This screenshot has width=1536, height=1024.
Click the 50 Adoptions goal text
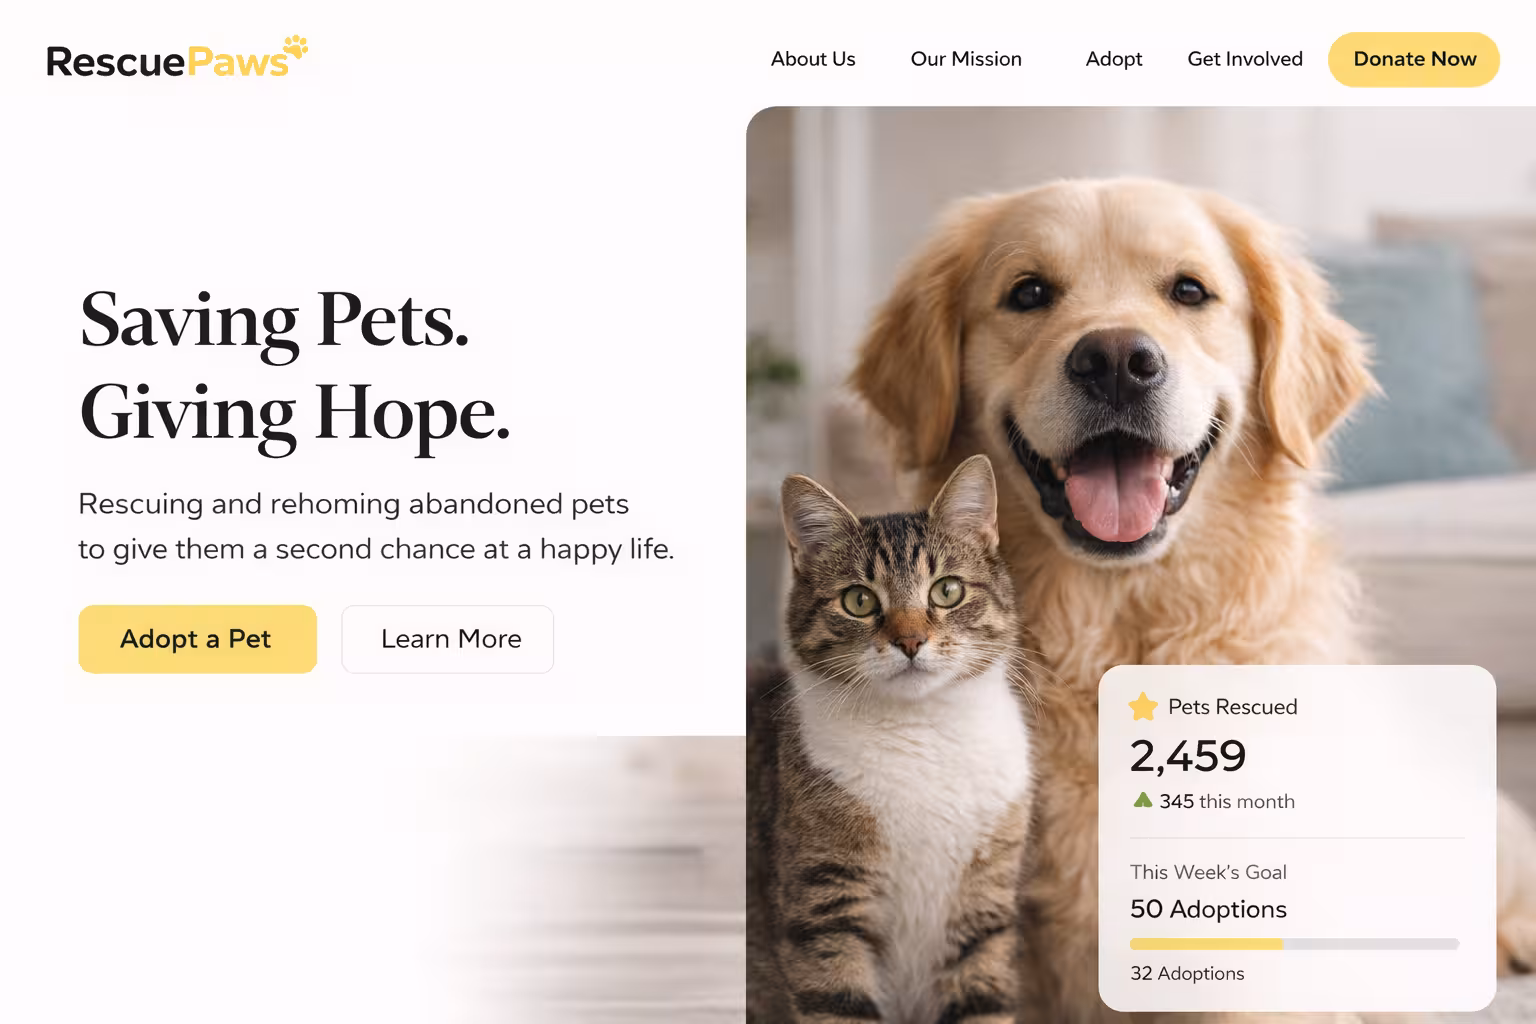(x=1208, y=909)
